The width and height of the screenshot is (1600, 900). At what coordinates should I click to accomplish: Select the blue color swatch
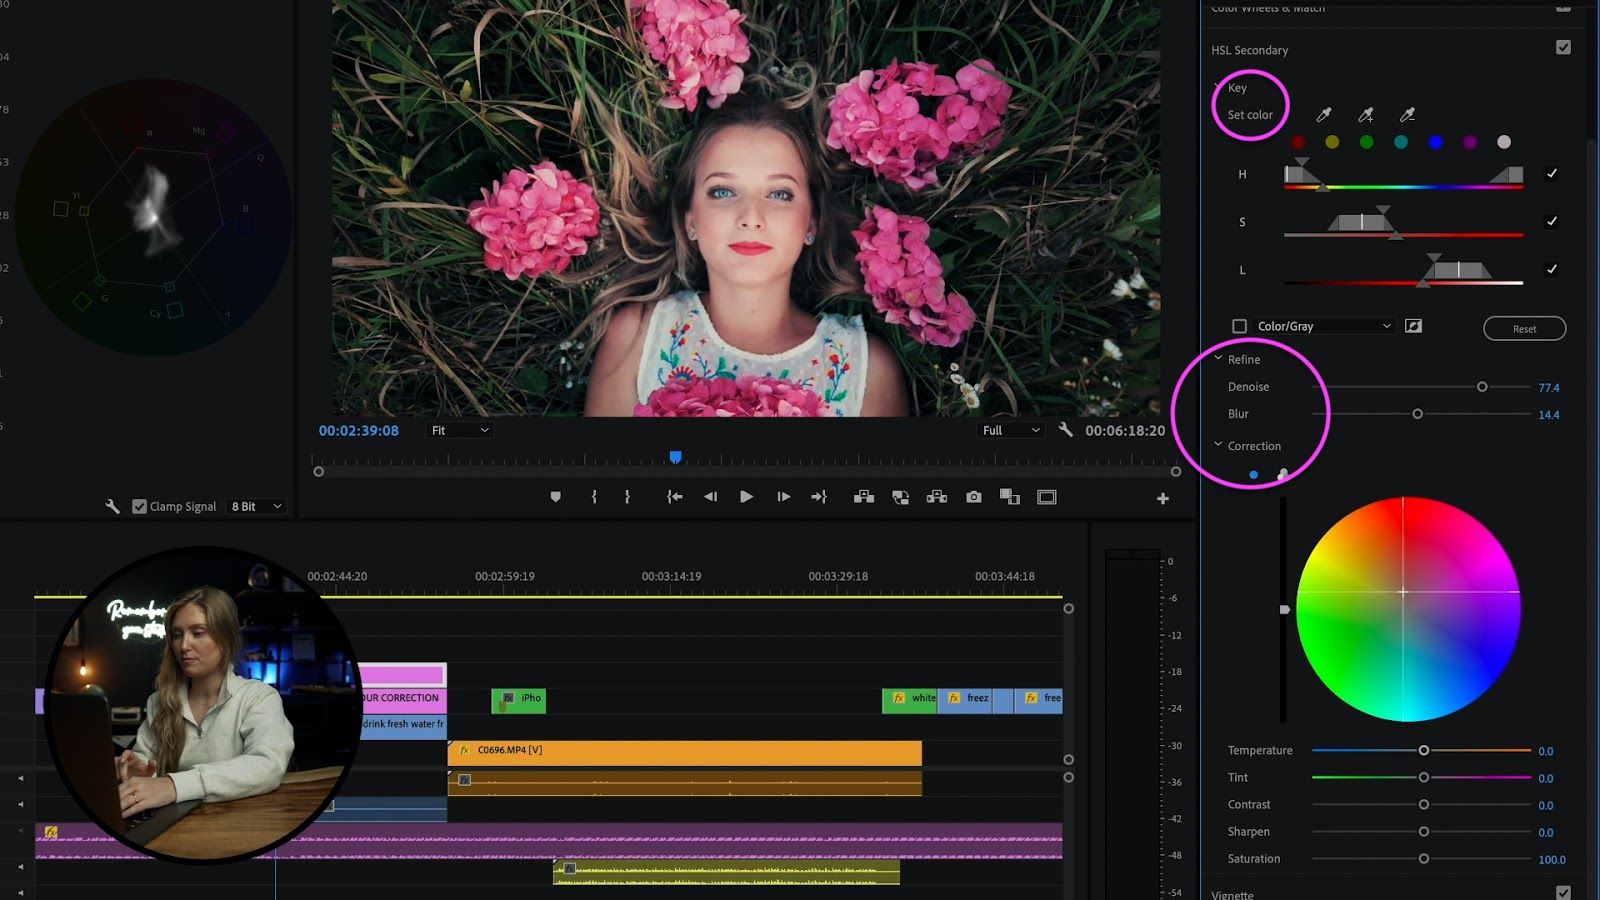1435,143
